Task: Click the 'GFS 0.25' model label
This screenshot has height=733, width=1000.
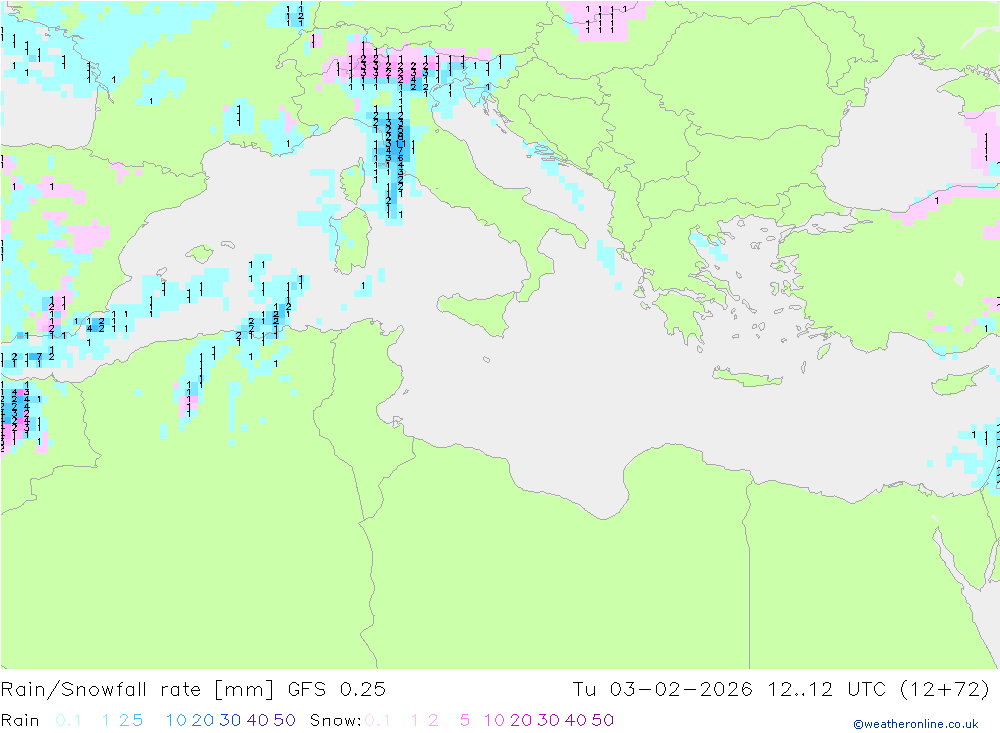Action: pos(337,690)
